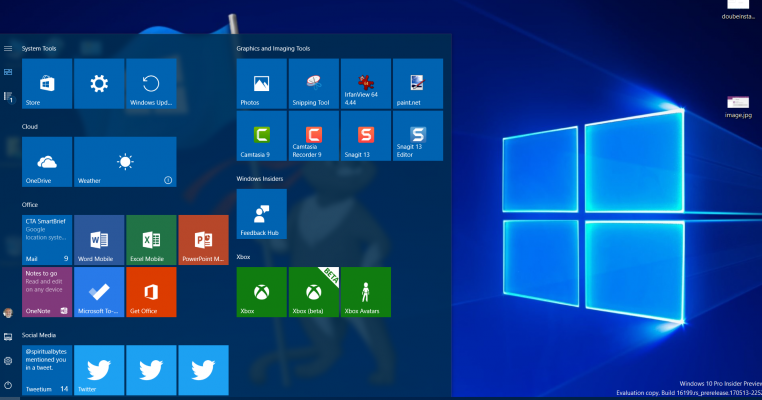Image resolution: width=762 pixels, height=400 pixels.
Task: Open the Photos tile
Action: [x=262, y=84]
